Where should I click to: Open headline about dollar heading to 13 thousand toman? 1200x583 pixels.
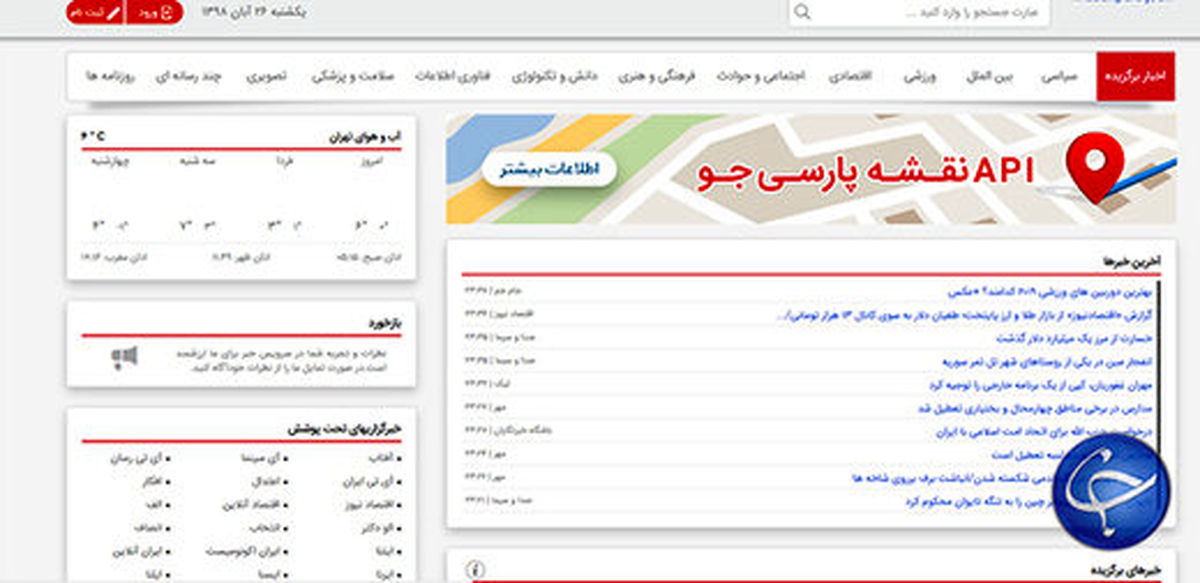point(964,315)
